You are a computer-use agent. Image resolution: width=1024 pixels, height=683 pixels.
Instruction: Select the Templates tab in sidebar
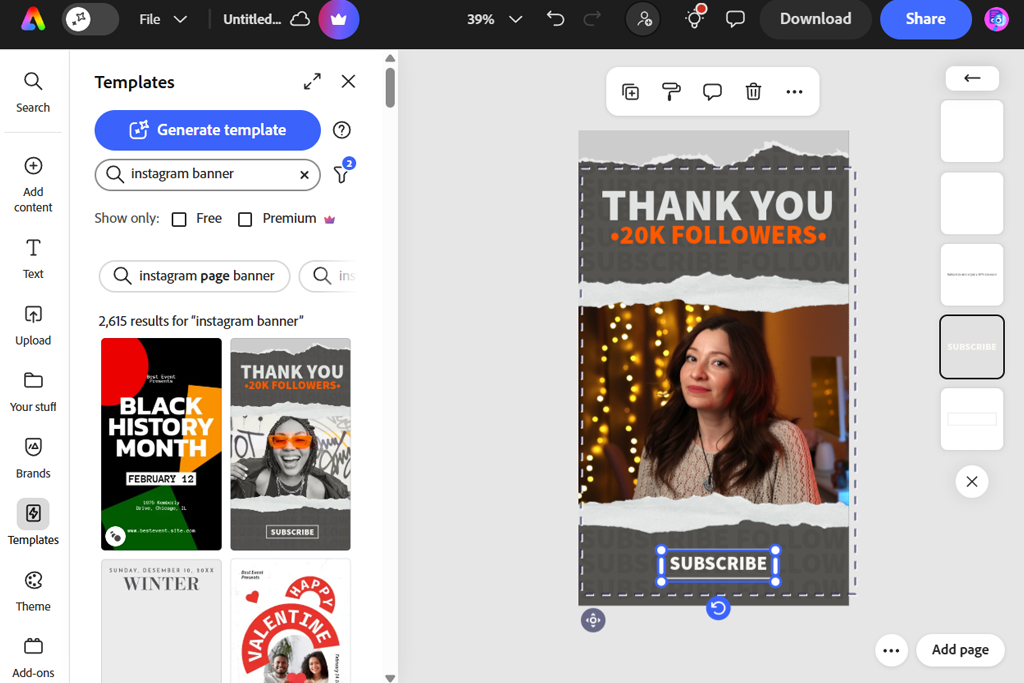click(33, 522)
